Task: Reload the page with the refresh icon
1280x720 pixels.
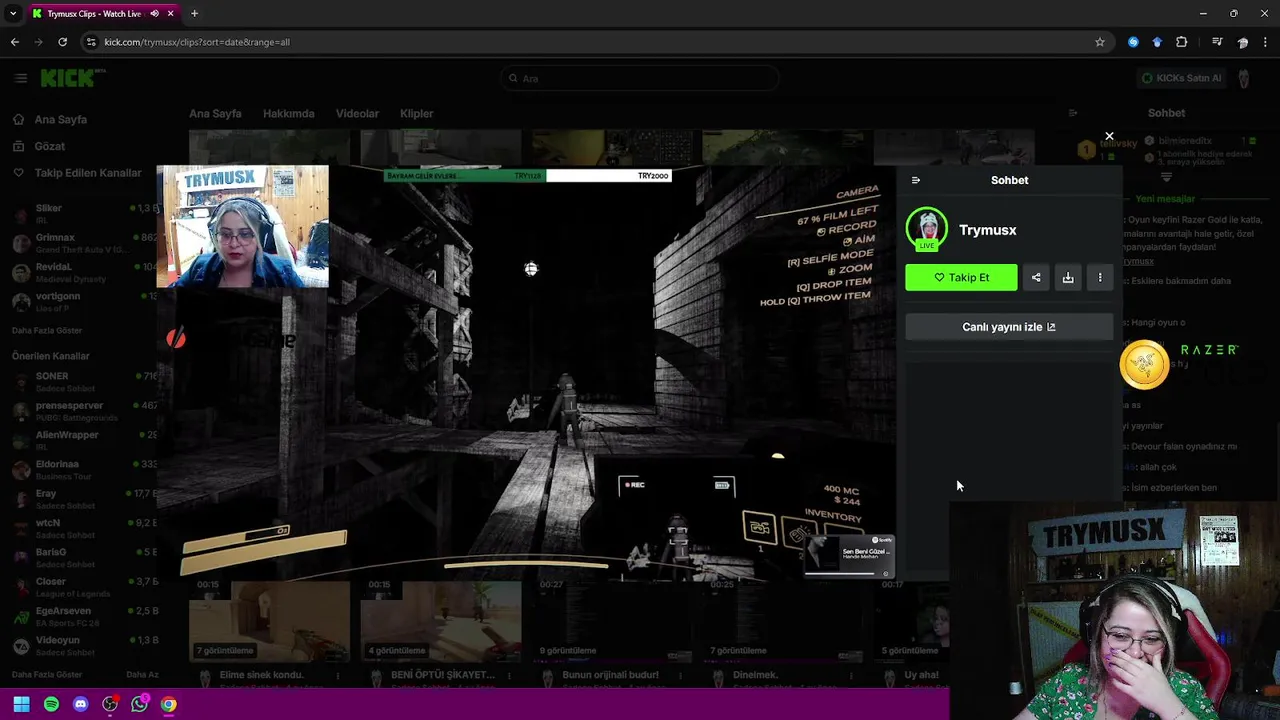Action: click(62, 42)
